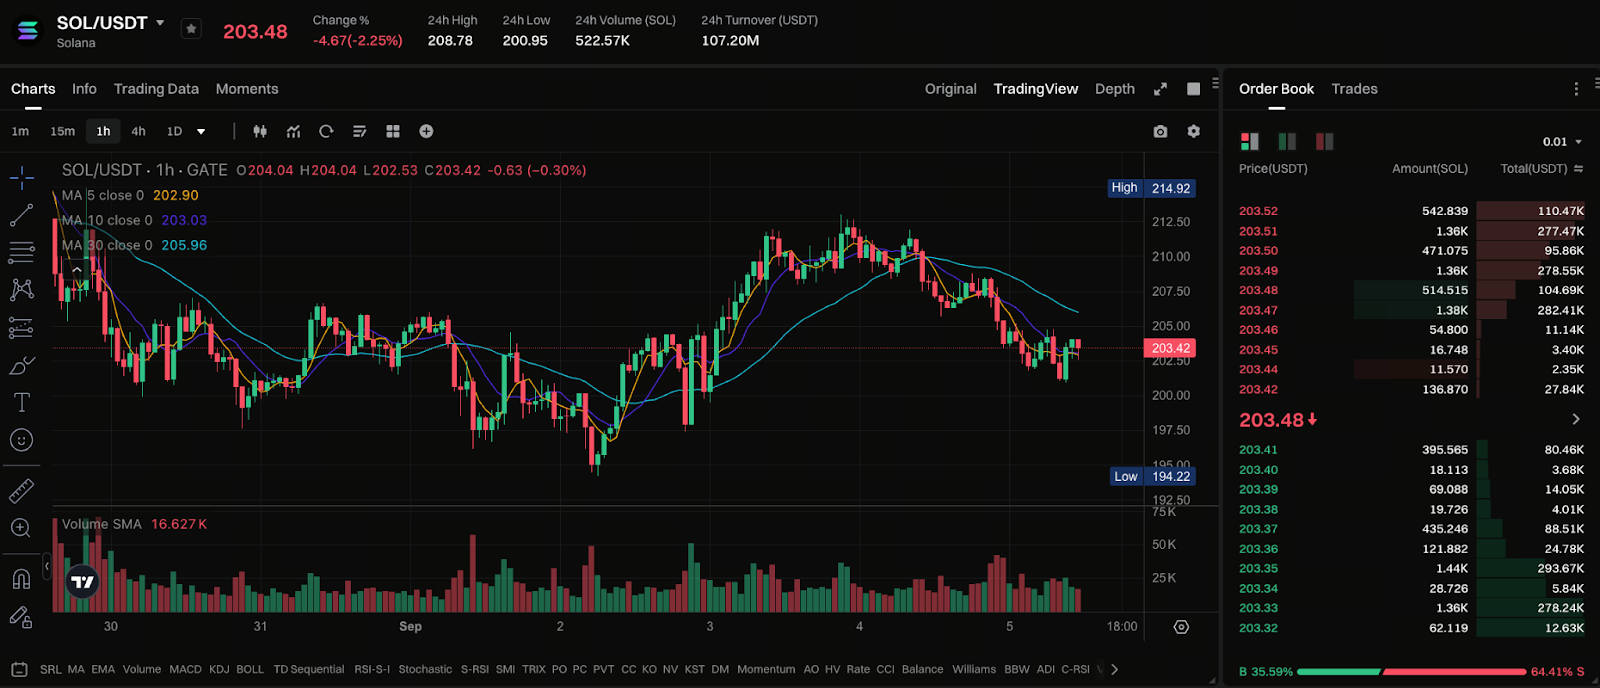Click the TradingView logo badge
1600x688 pixels.
82,581
